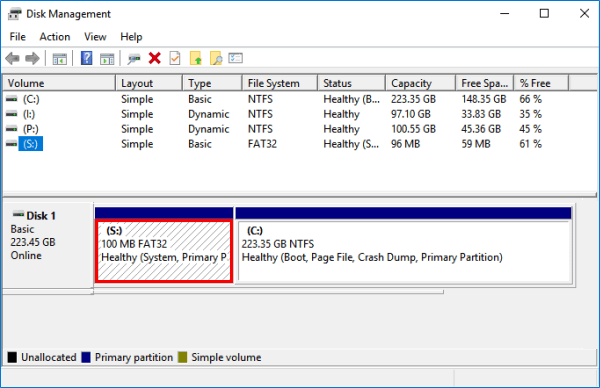Click the red X Delete icon
Viewport: 600px width, 388px height.
coord(155,58)
